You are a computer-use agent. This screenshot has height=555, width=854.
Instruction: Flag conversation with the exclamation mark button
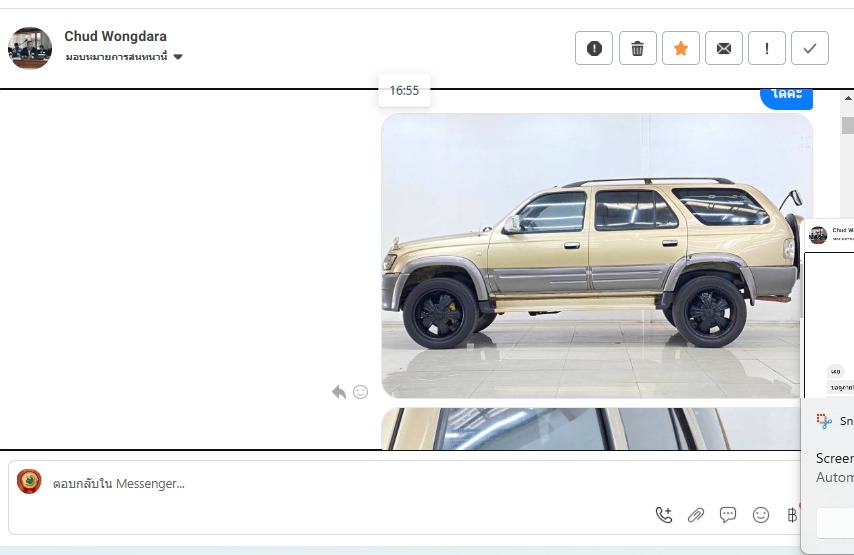(x=767, y=48)
